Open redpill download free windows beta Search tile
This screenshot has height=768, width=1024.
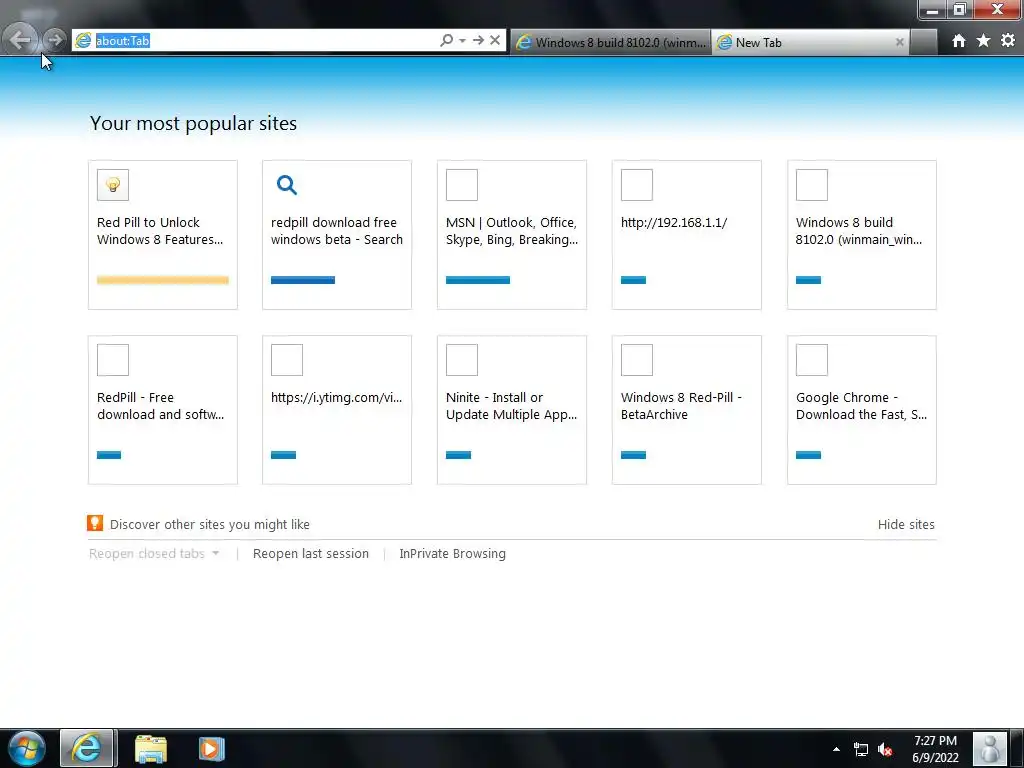[337, 234]
